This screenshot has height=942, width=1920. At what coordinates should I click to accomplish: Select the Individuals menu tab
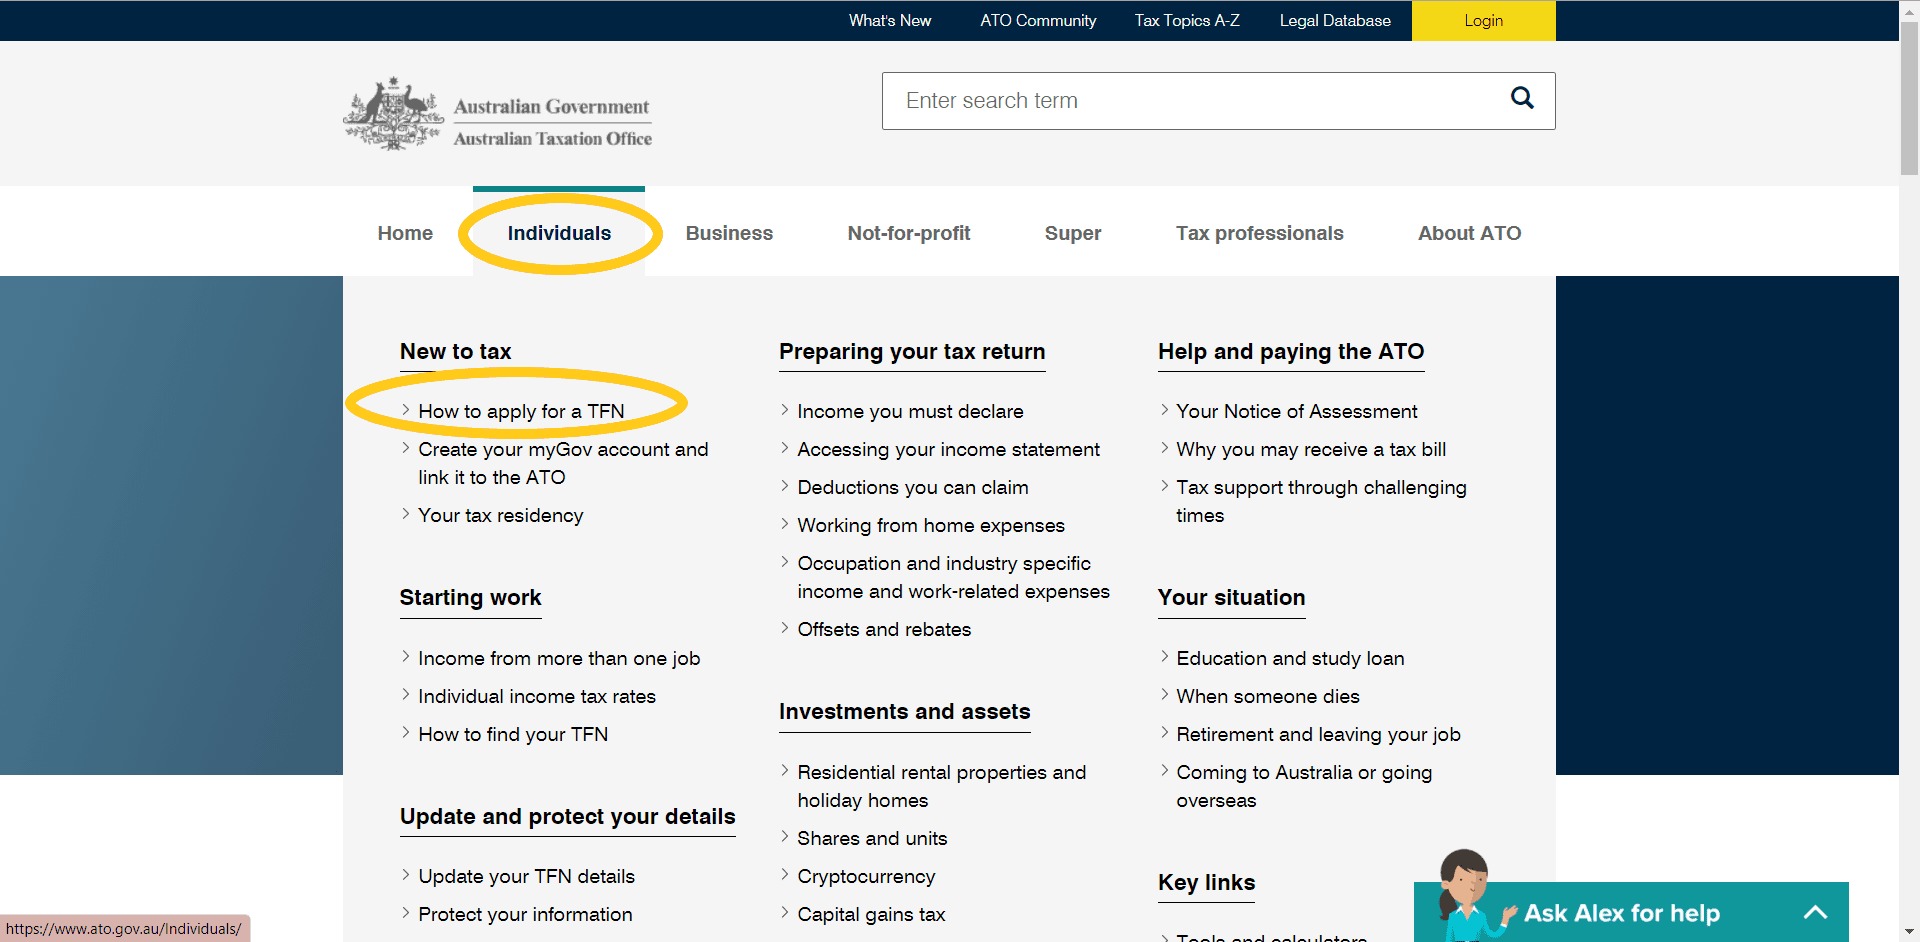coord(559,233)
